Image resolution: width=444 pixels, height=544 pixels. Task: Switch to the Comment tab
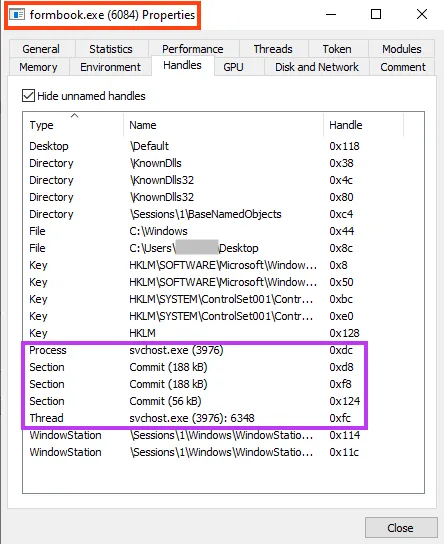coord(403,67)
